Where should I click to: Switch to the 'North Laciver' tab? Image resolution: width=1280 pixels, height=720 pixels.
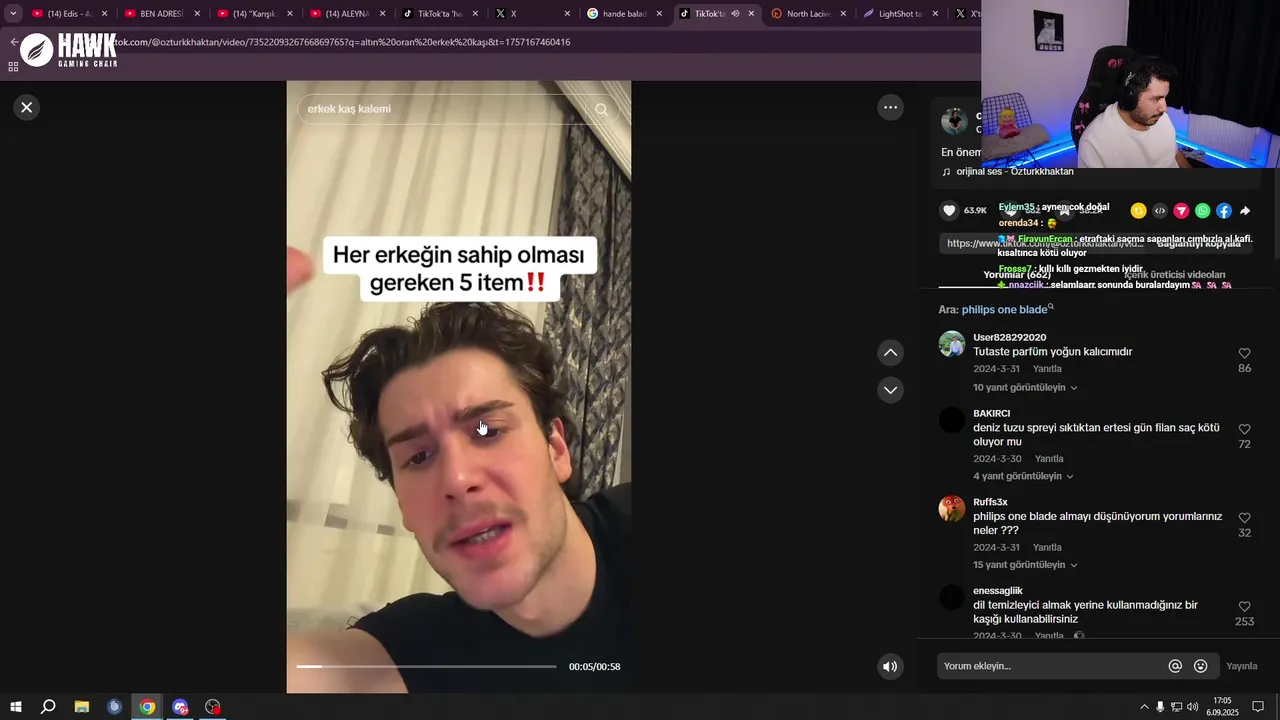click(x=809, y=14)
